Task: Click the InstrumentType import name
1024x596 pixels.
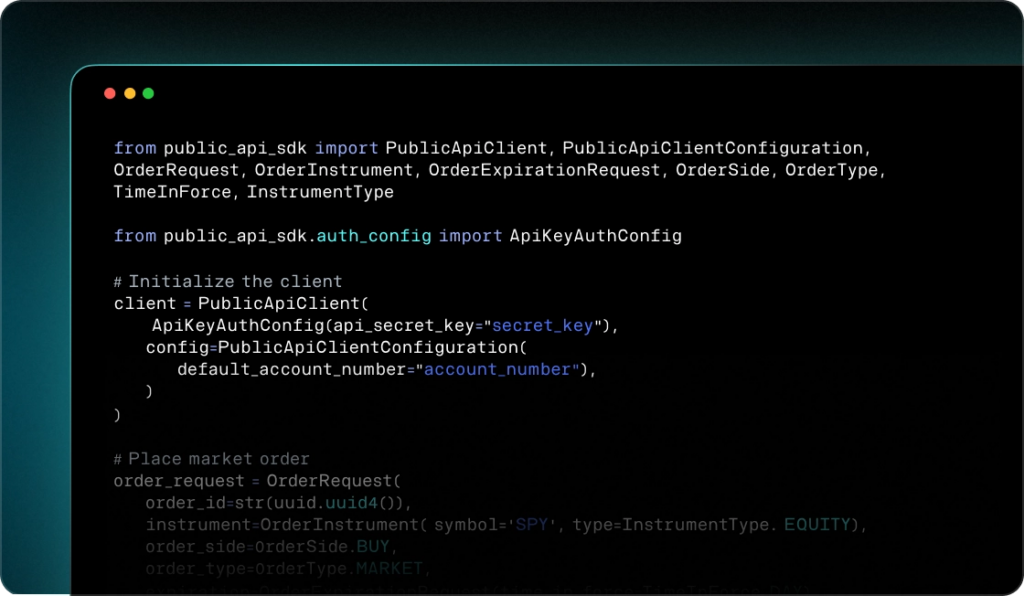Action: [x=320, y=193]
